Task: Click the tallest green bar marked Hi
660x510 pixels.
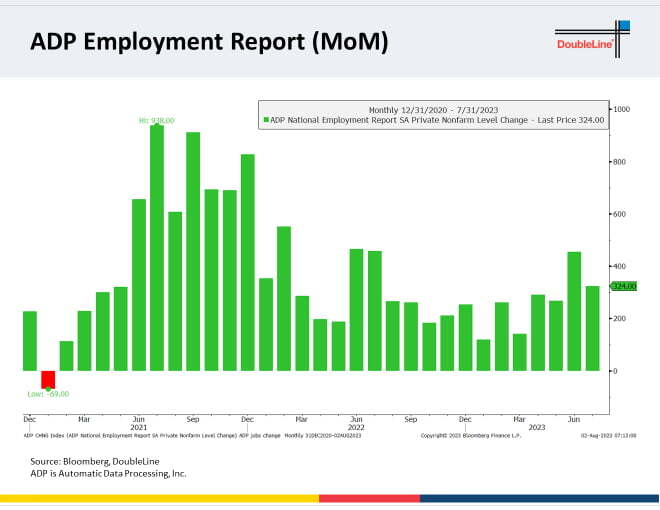Action: (157, 248)
